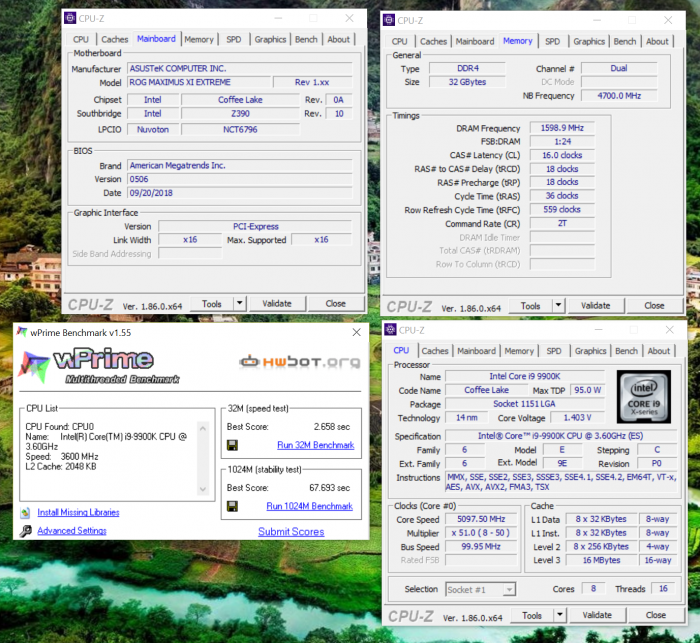Viewport: 700px width, 643px height.
Task: Click floppy save icon under 1024M test
Action: (x=232, y=506)
